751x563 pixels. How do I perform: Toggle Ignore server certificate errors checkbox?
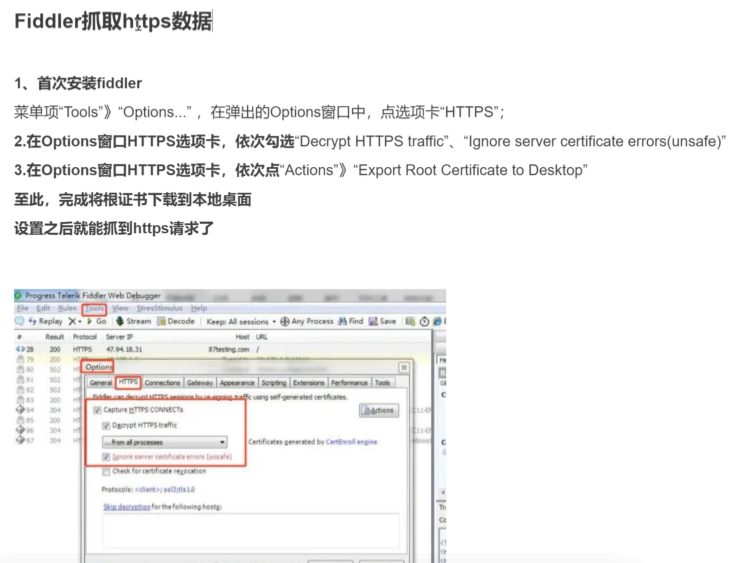tap(106, 457)
